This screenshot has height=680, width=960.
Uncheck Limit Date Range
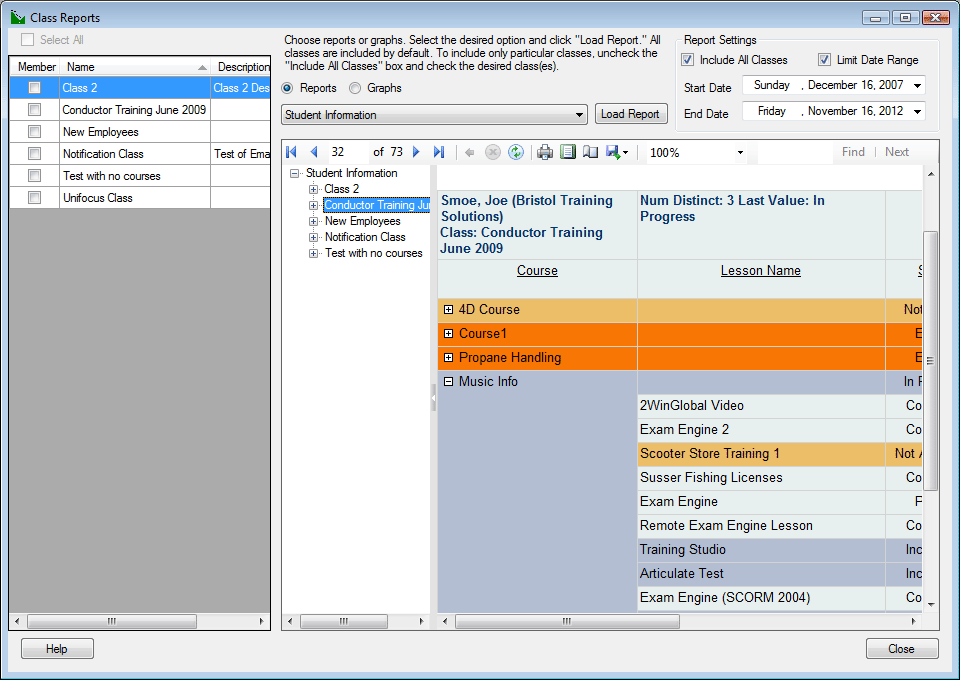pyautogui.click(x=825, y=60)
